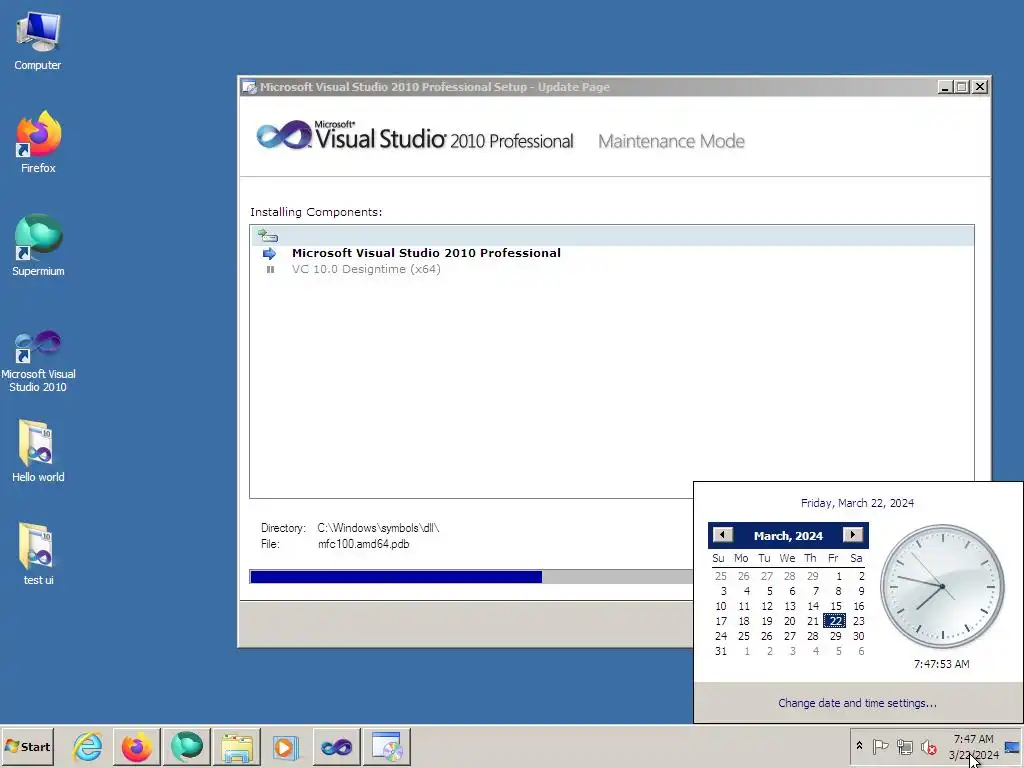Click the blue arrow in-progress icon

(x=269, y=253)
